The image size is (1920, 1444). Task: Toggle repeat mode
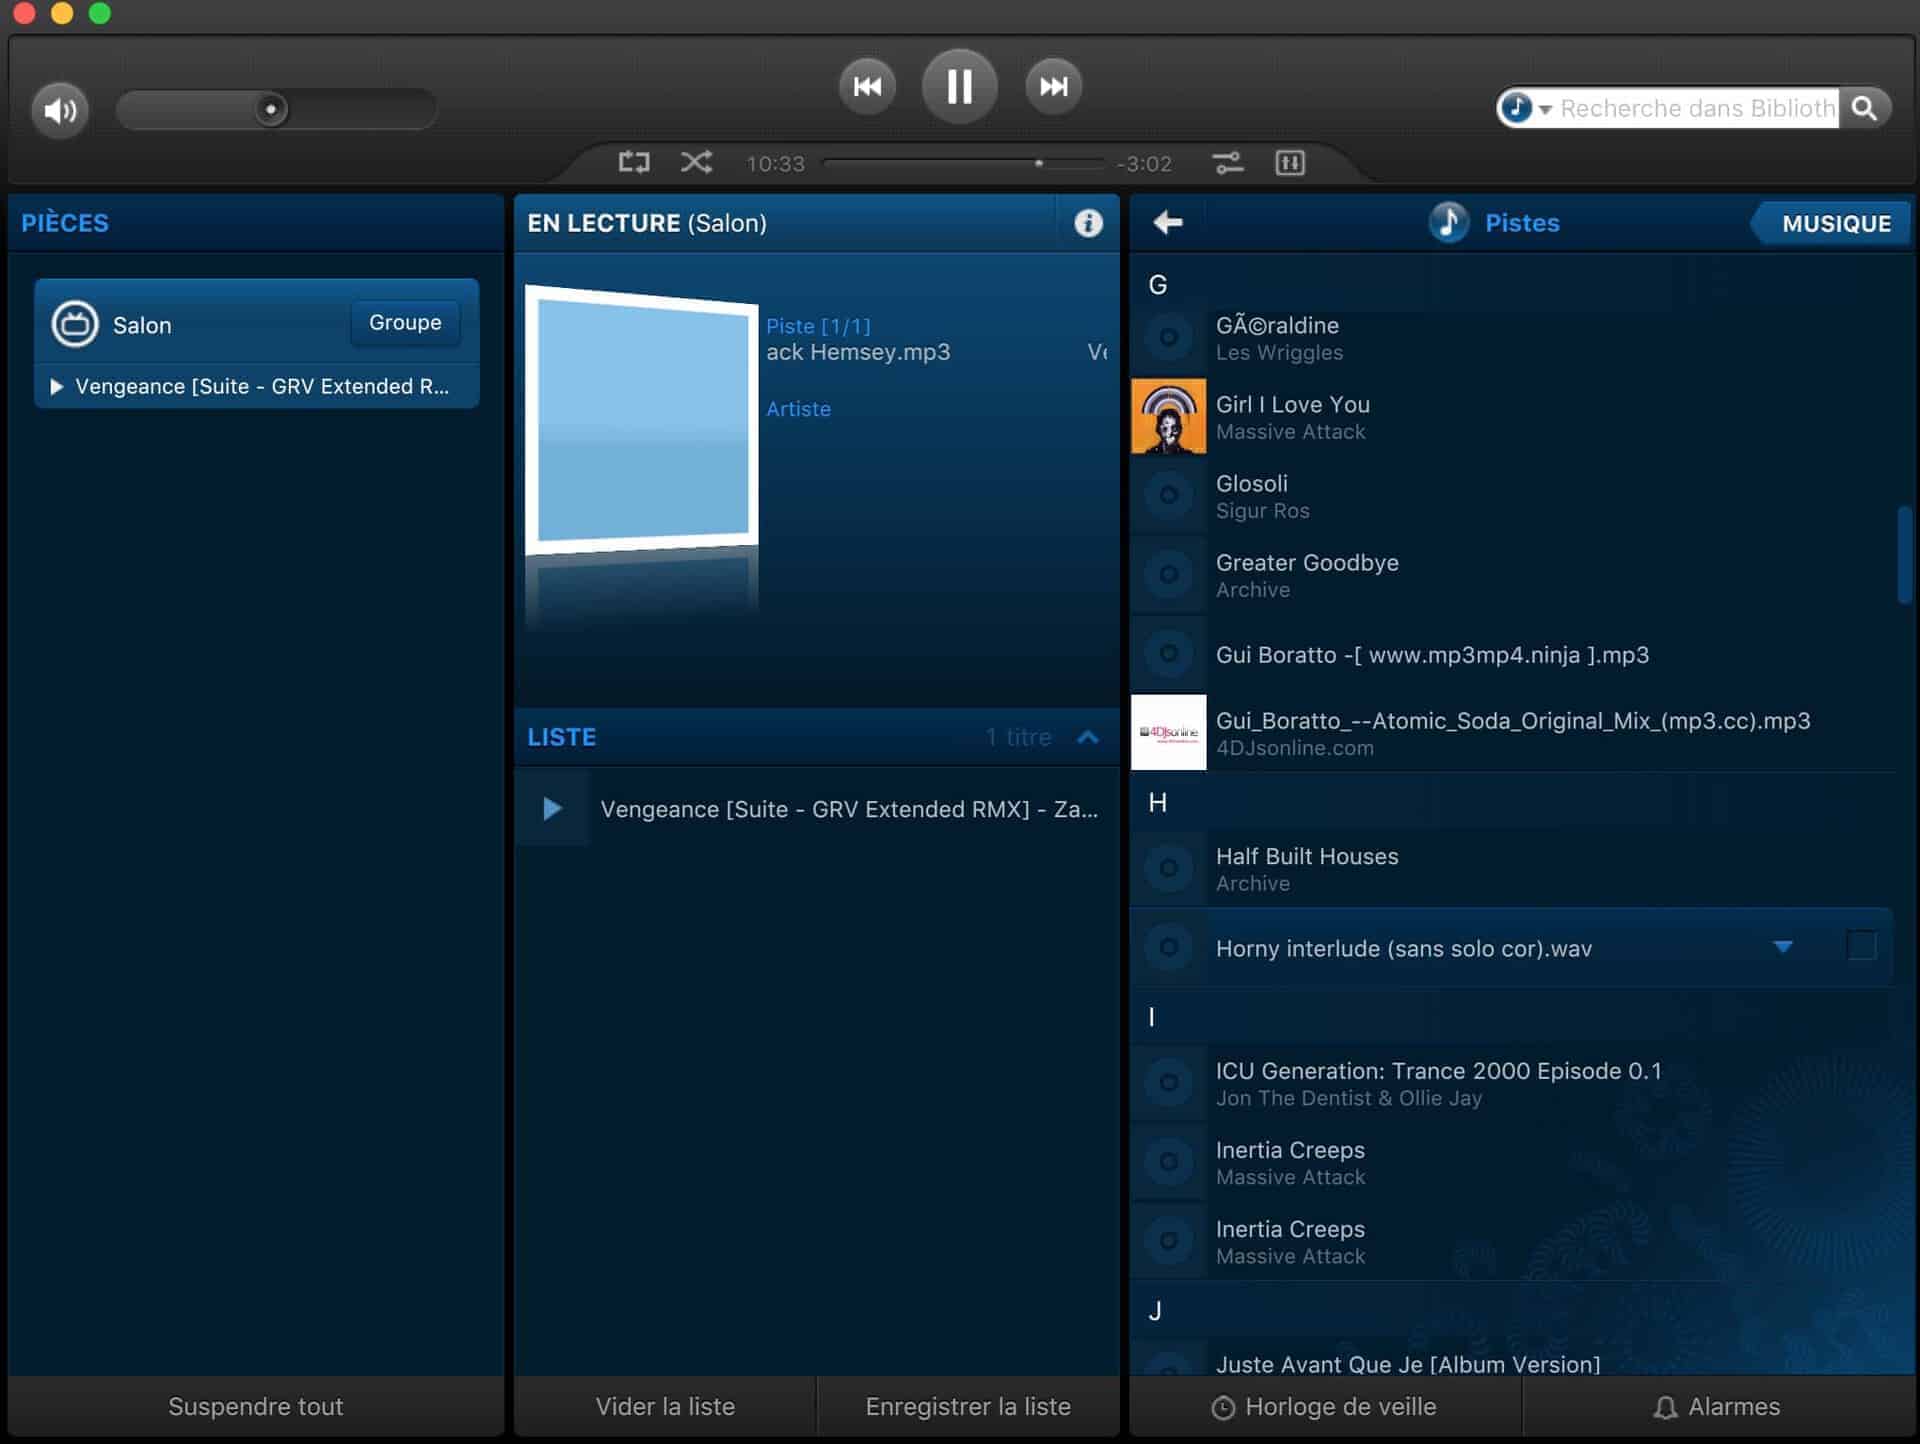(634, 163)
